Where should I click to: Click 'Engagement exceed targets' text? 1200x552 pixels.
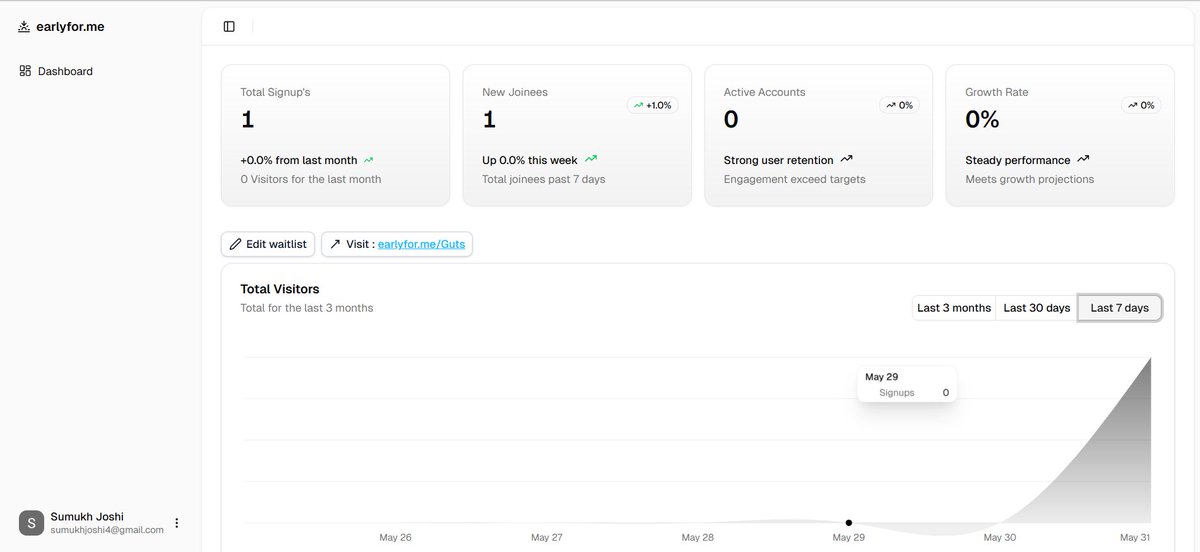pos(795,179)
